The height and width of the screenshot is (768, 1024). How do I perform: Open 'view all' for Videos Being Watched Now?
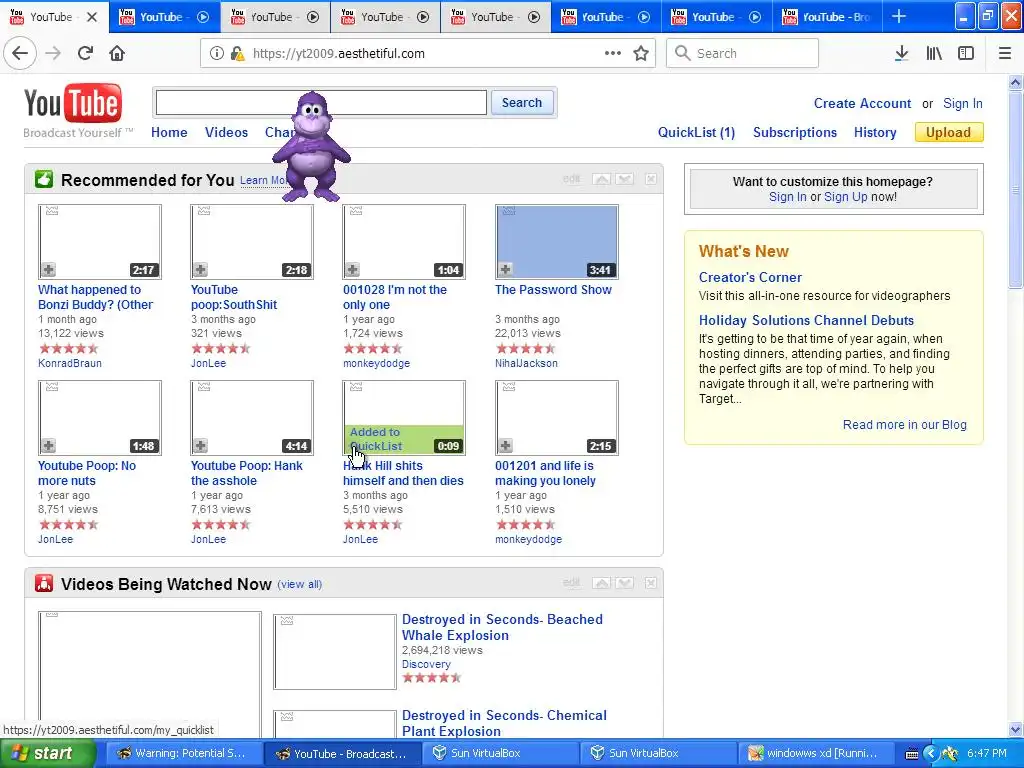tap(300, 584)
